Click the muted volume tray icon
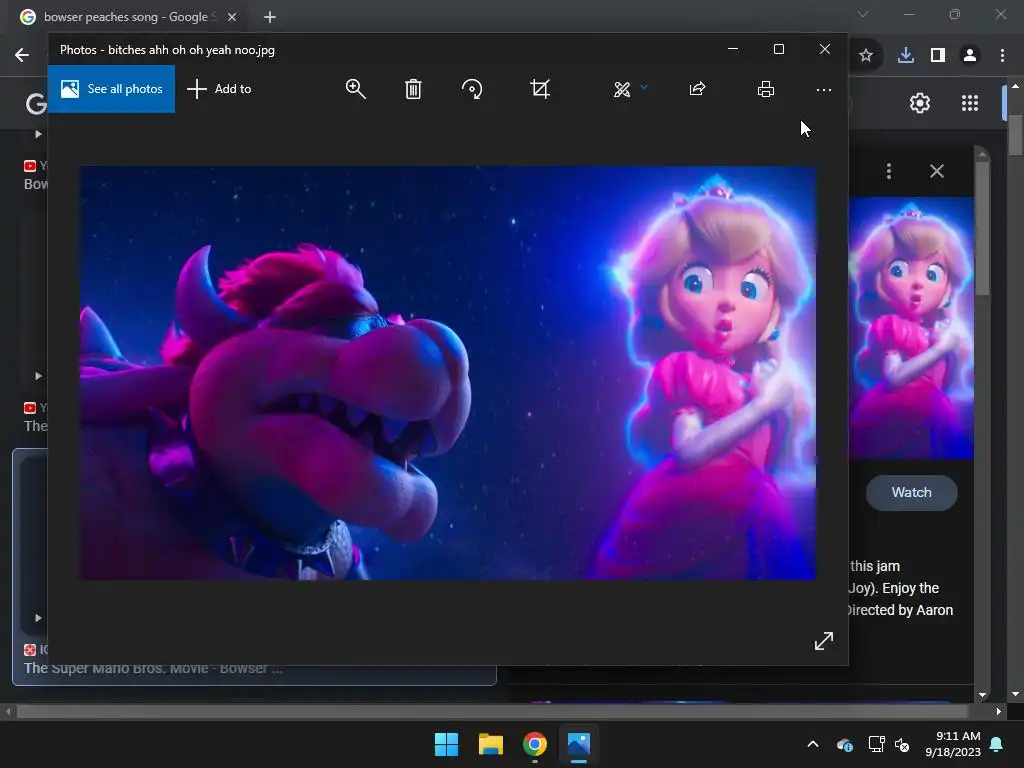 coord(902,744)
